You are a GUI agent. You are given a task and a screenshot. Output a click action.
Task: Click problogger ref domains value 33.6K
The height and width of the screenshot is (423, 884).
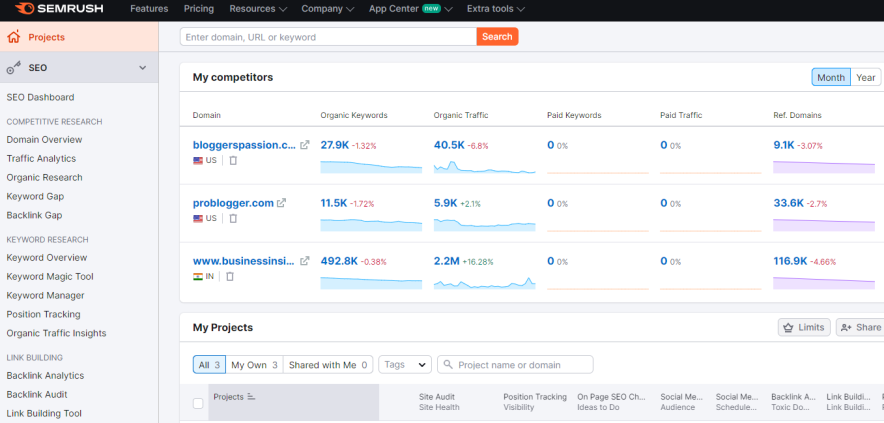click(789, 203)
